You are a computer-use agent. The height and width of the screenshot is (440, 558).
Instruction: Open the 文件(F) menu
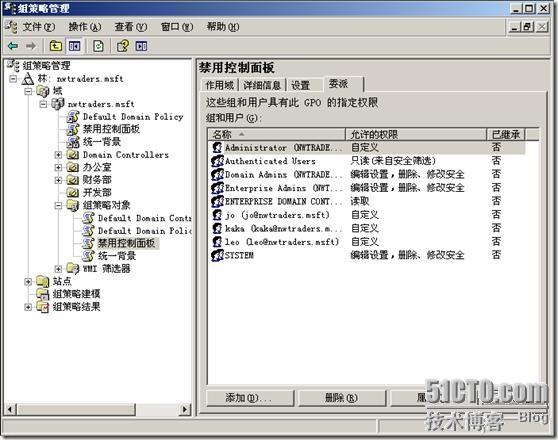39,27
